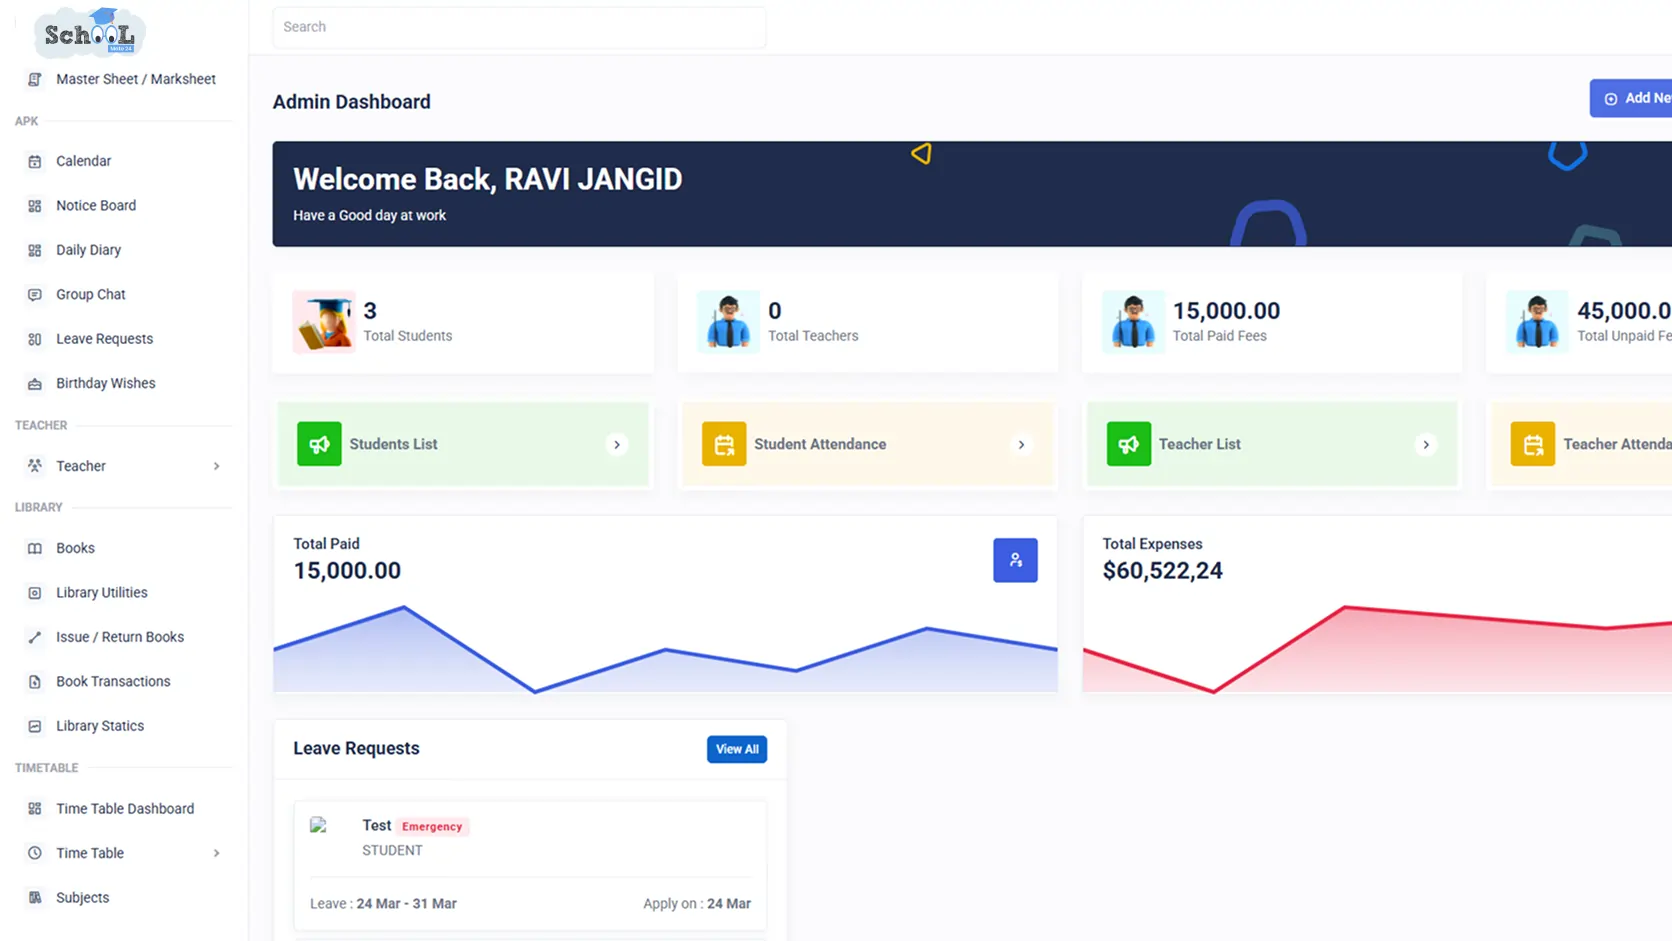Click the Issue / Return Books icon

[x=35, y=637]
